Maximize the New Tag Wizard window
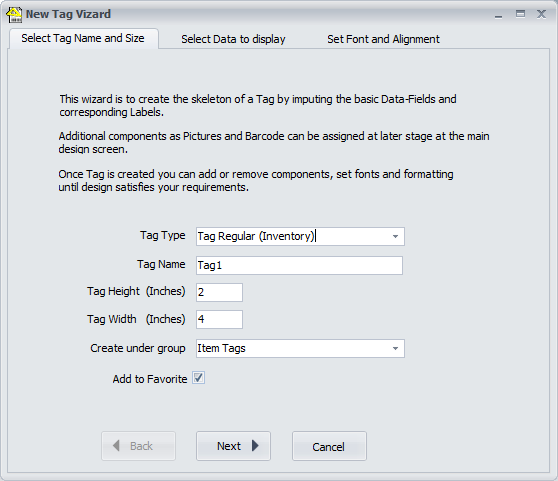 click(520, 14)
